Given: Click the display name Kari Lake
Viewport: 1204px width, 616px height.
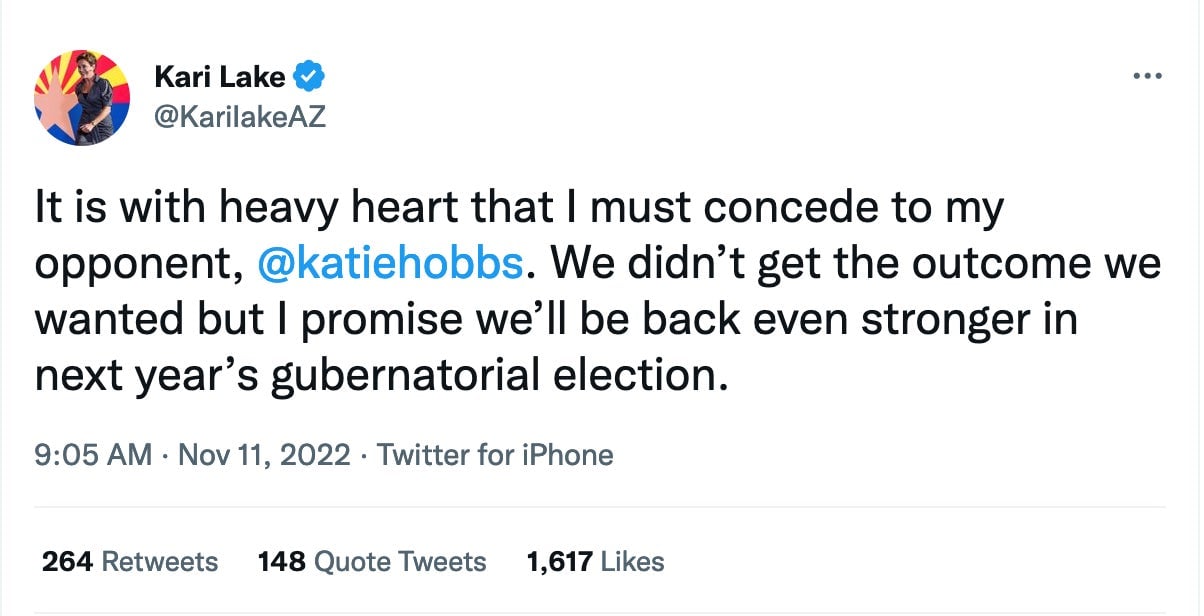Looking at the screenshot, I should point(220,76).
